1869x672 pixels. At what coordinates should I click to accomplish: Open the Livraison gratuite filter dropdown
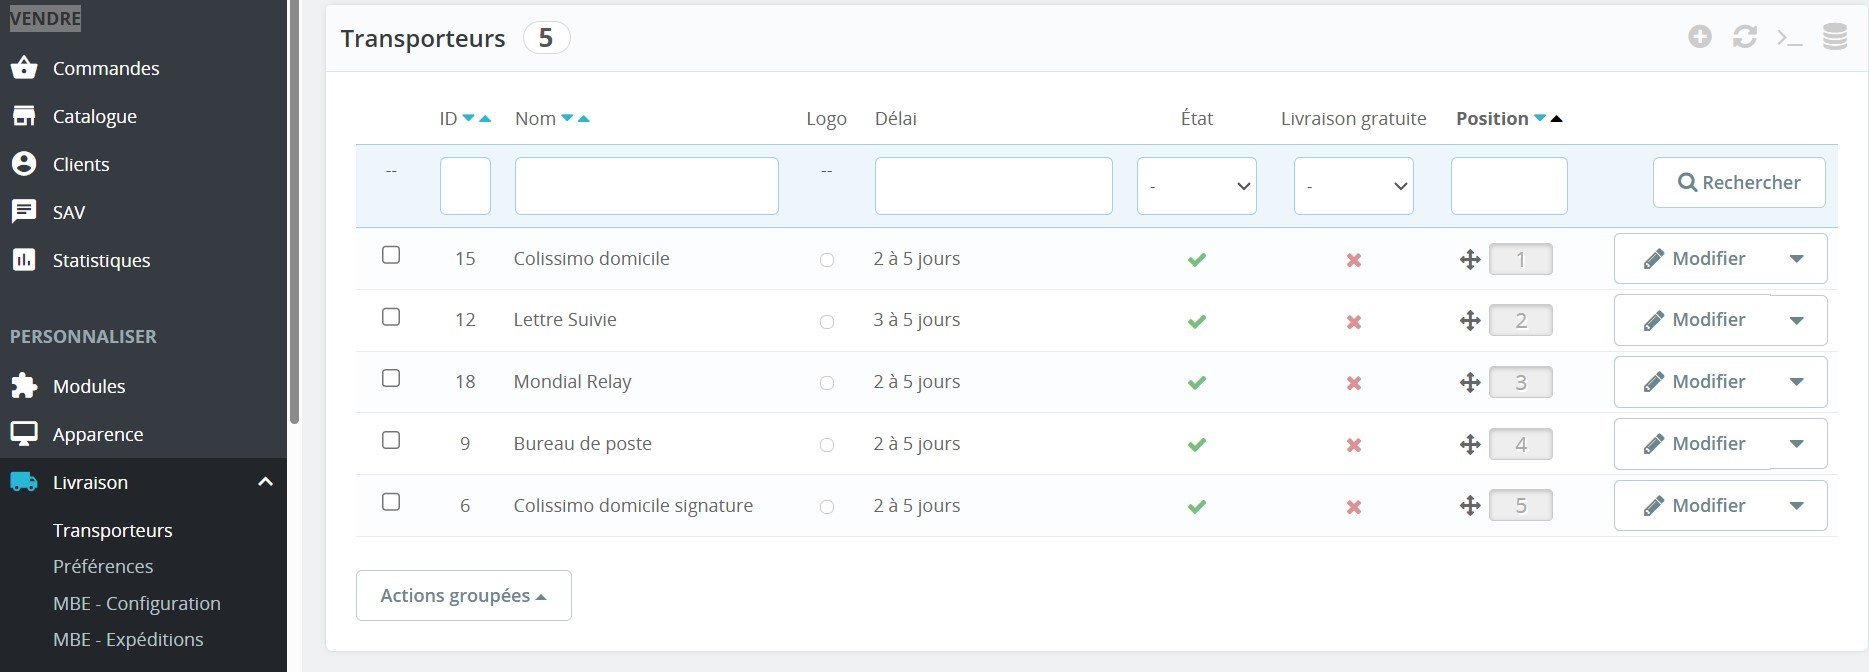point(1354,185)
